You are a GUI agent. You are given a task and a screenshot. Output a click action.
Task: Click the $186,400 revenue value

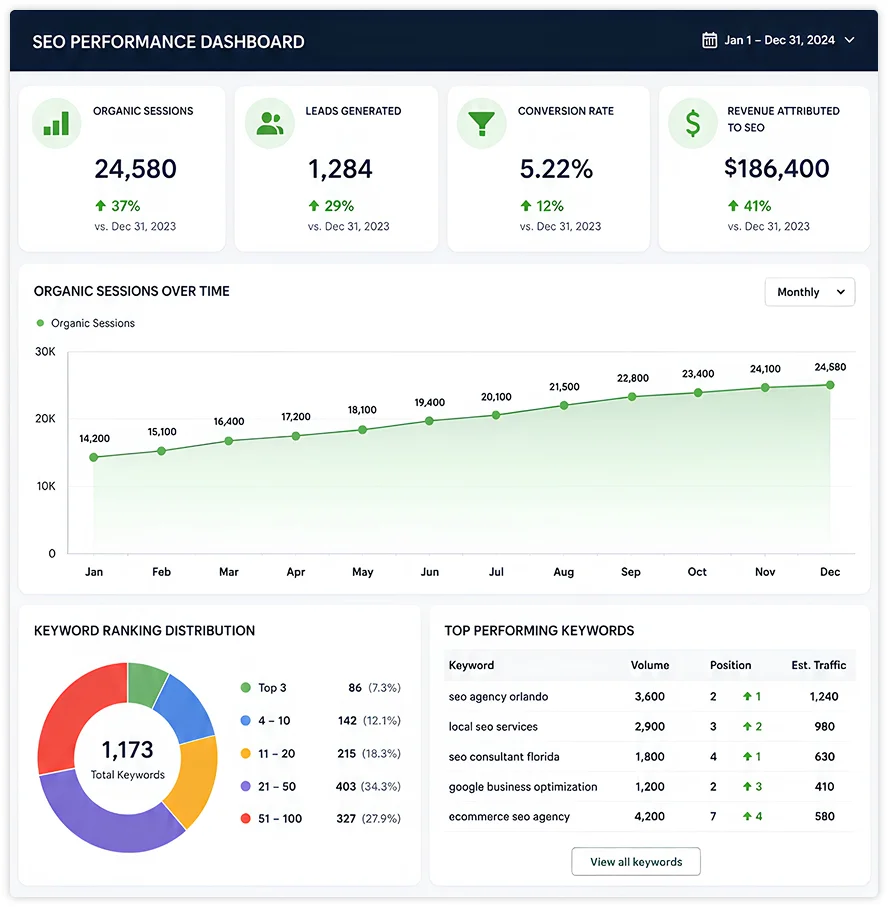tap(776, 168)
